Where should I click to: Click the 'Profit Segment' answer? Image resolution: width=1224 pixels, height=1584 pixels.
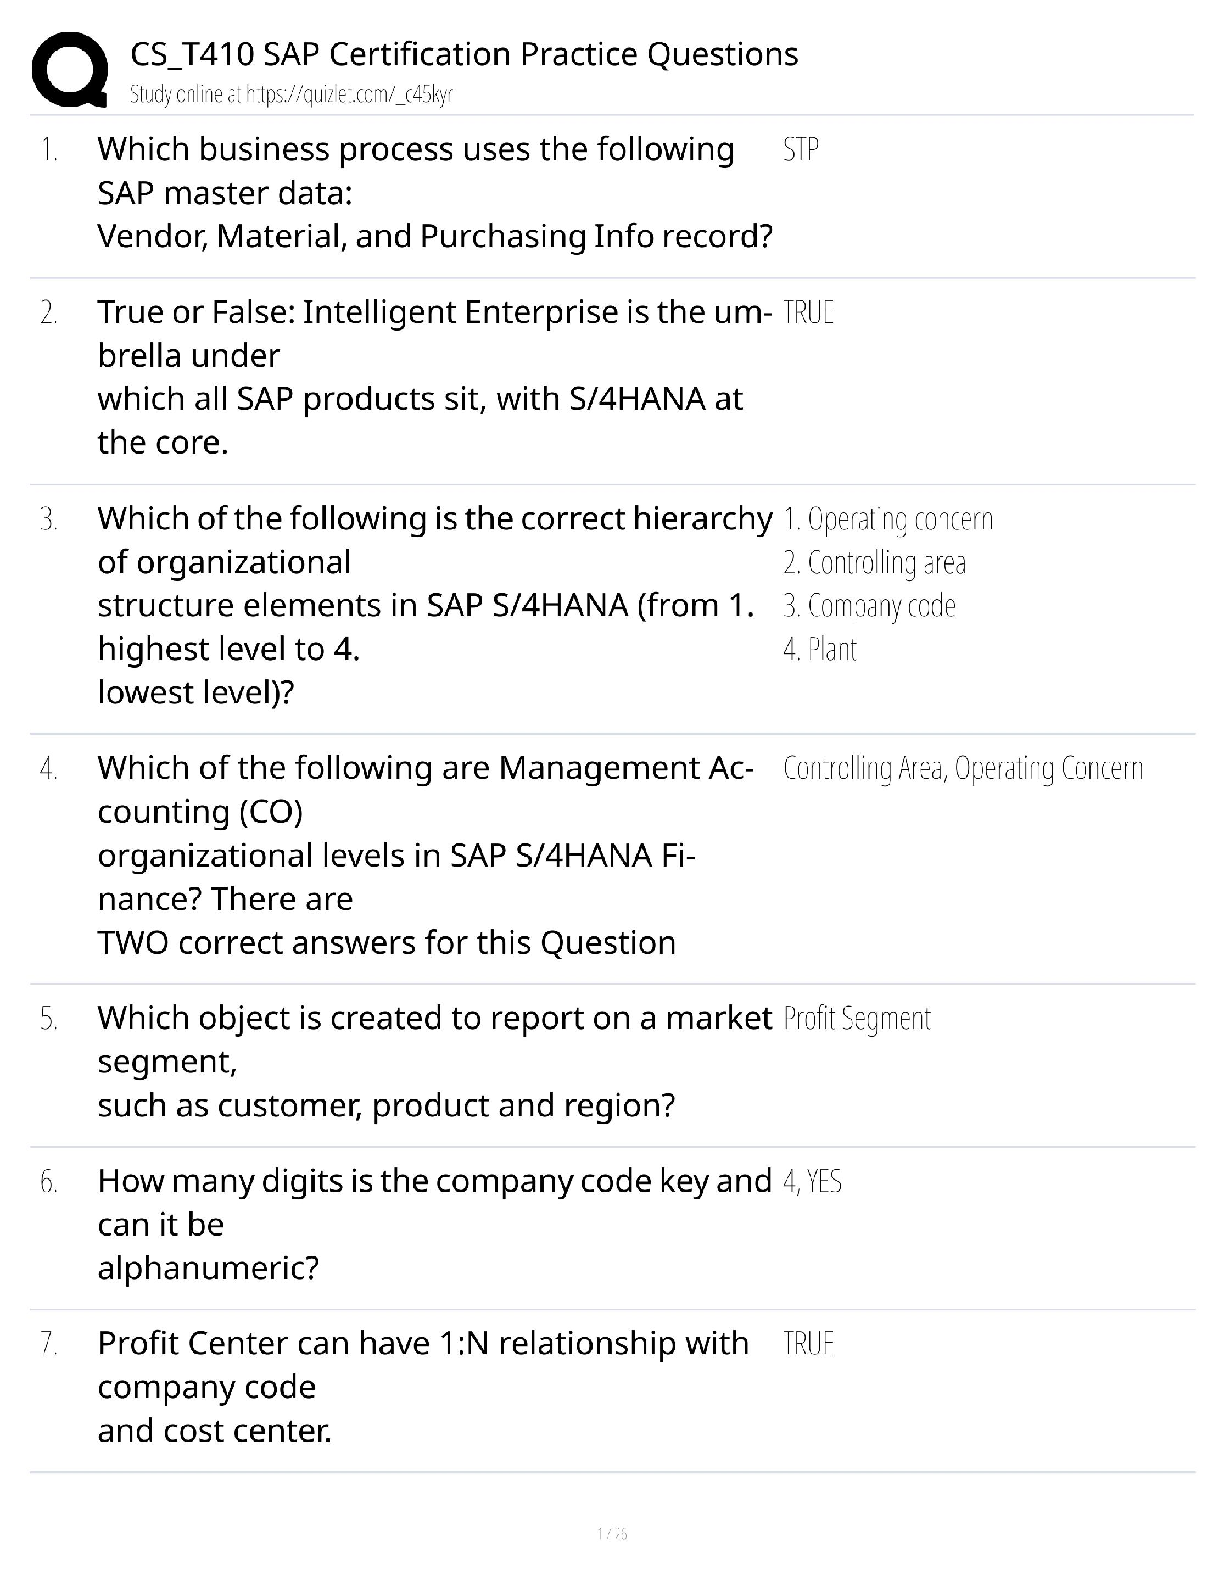click(x=857, y=1019)
